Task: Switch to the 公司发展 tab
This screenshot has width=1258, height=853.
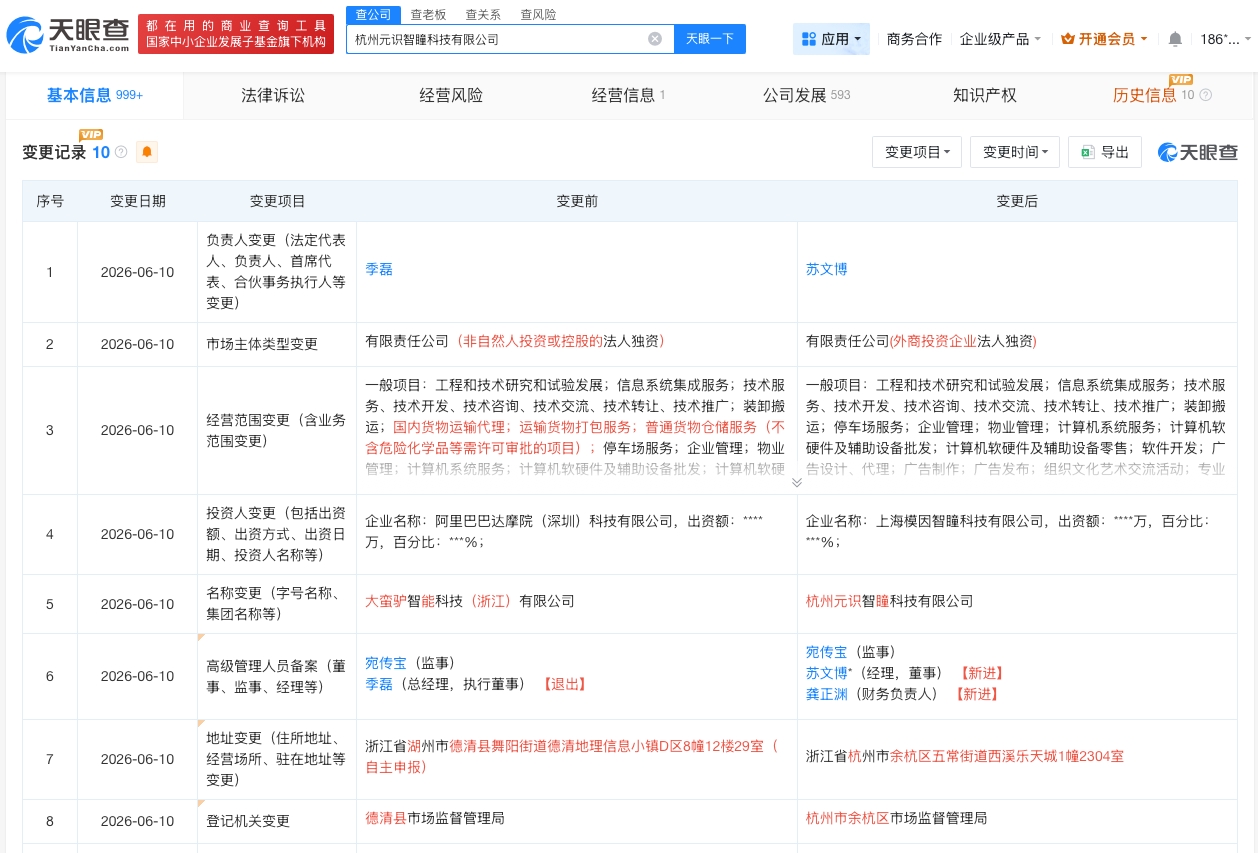Action: point(806,95)
